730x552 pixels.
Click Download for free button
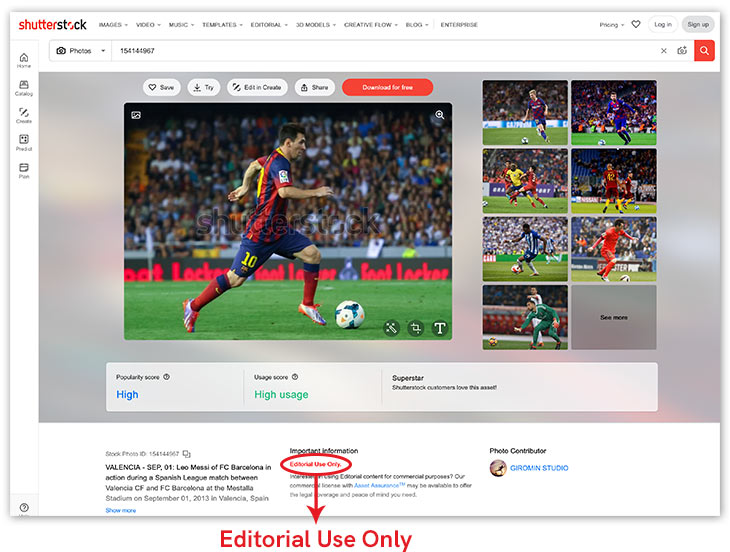coord(387,88)
